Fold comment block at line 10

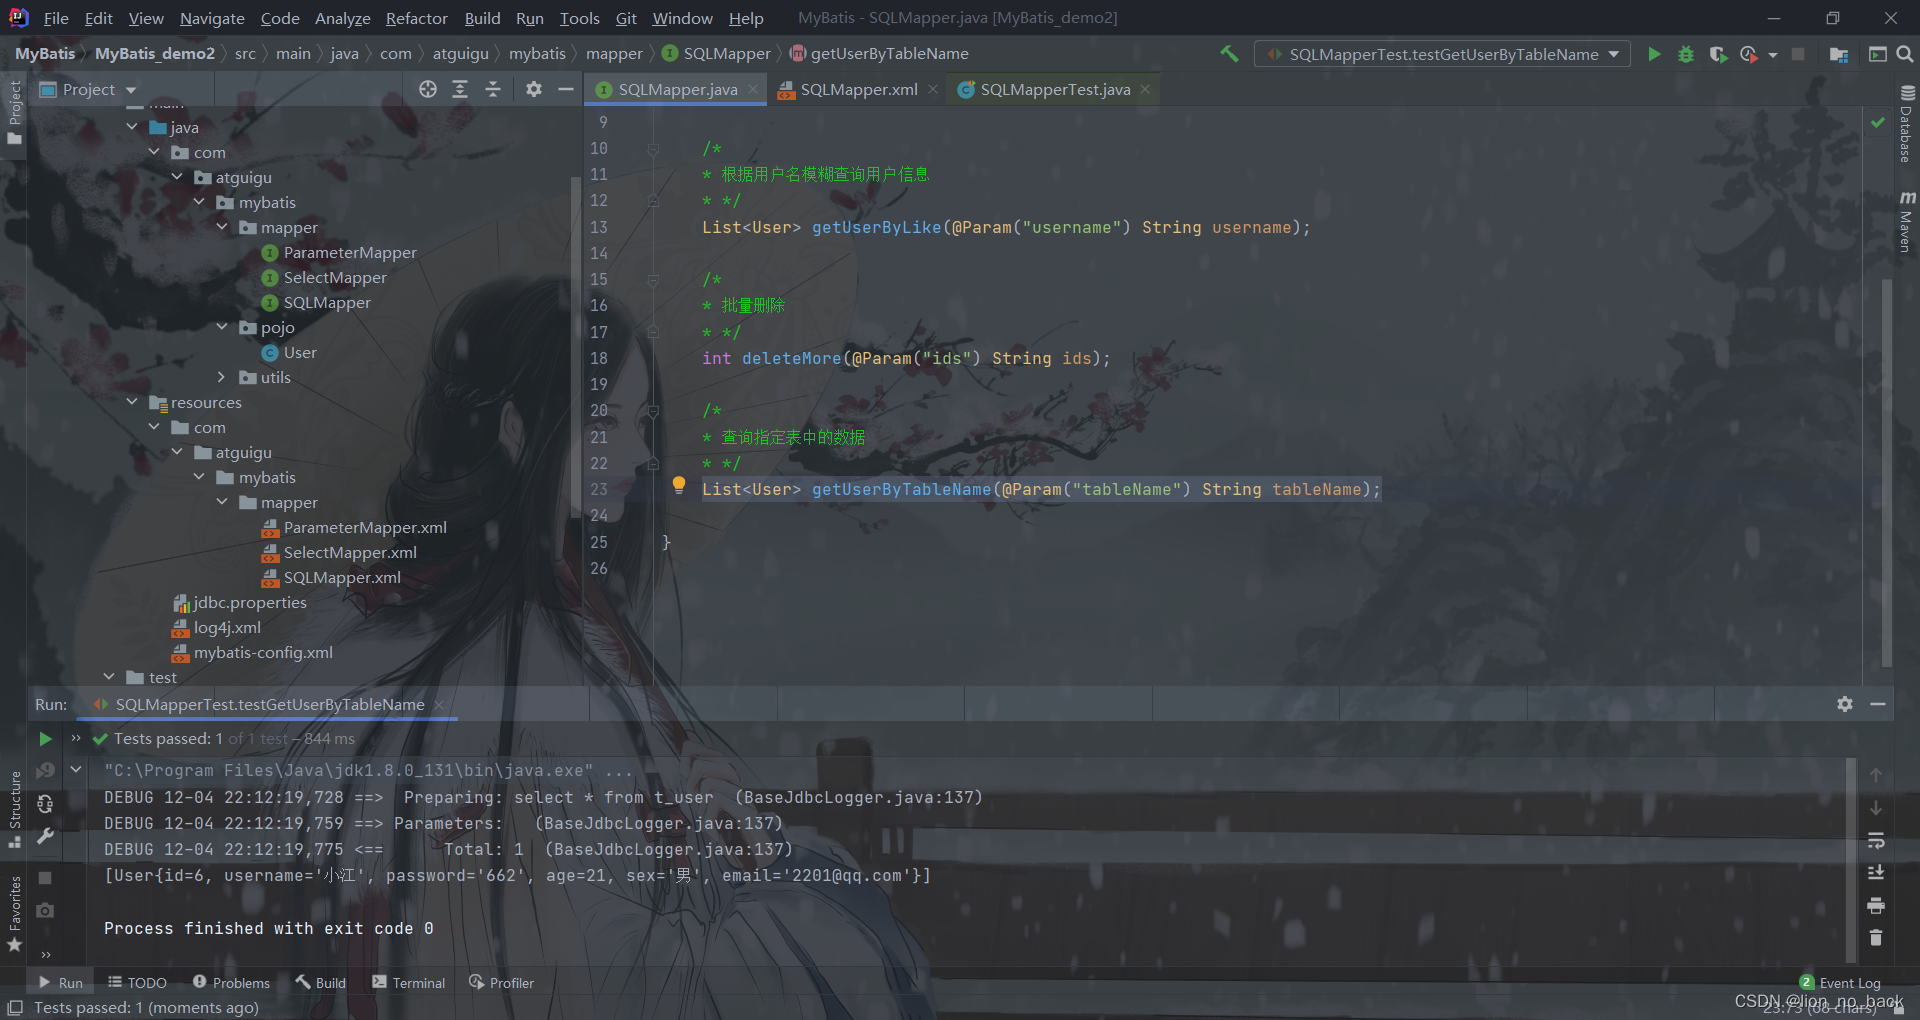pos(652,149)
